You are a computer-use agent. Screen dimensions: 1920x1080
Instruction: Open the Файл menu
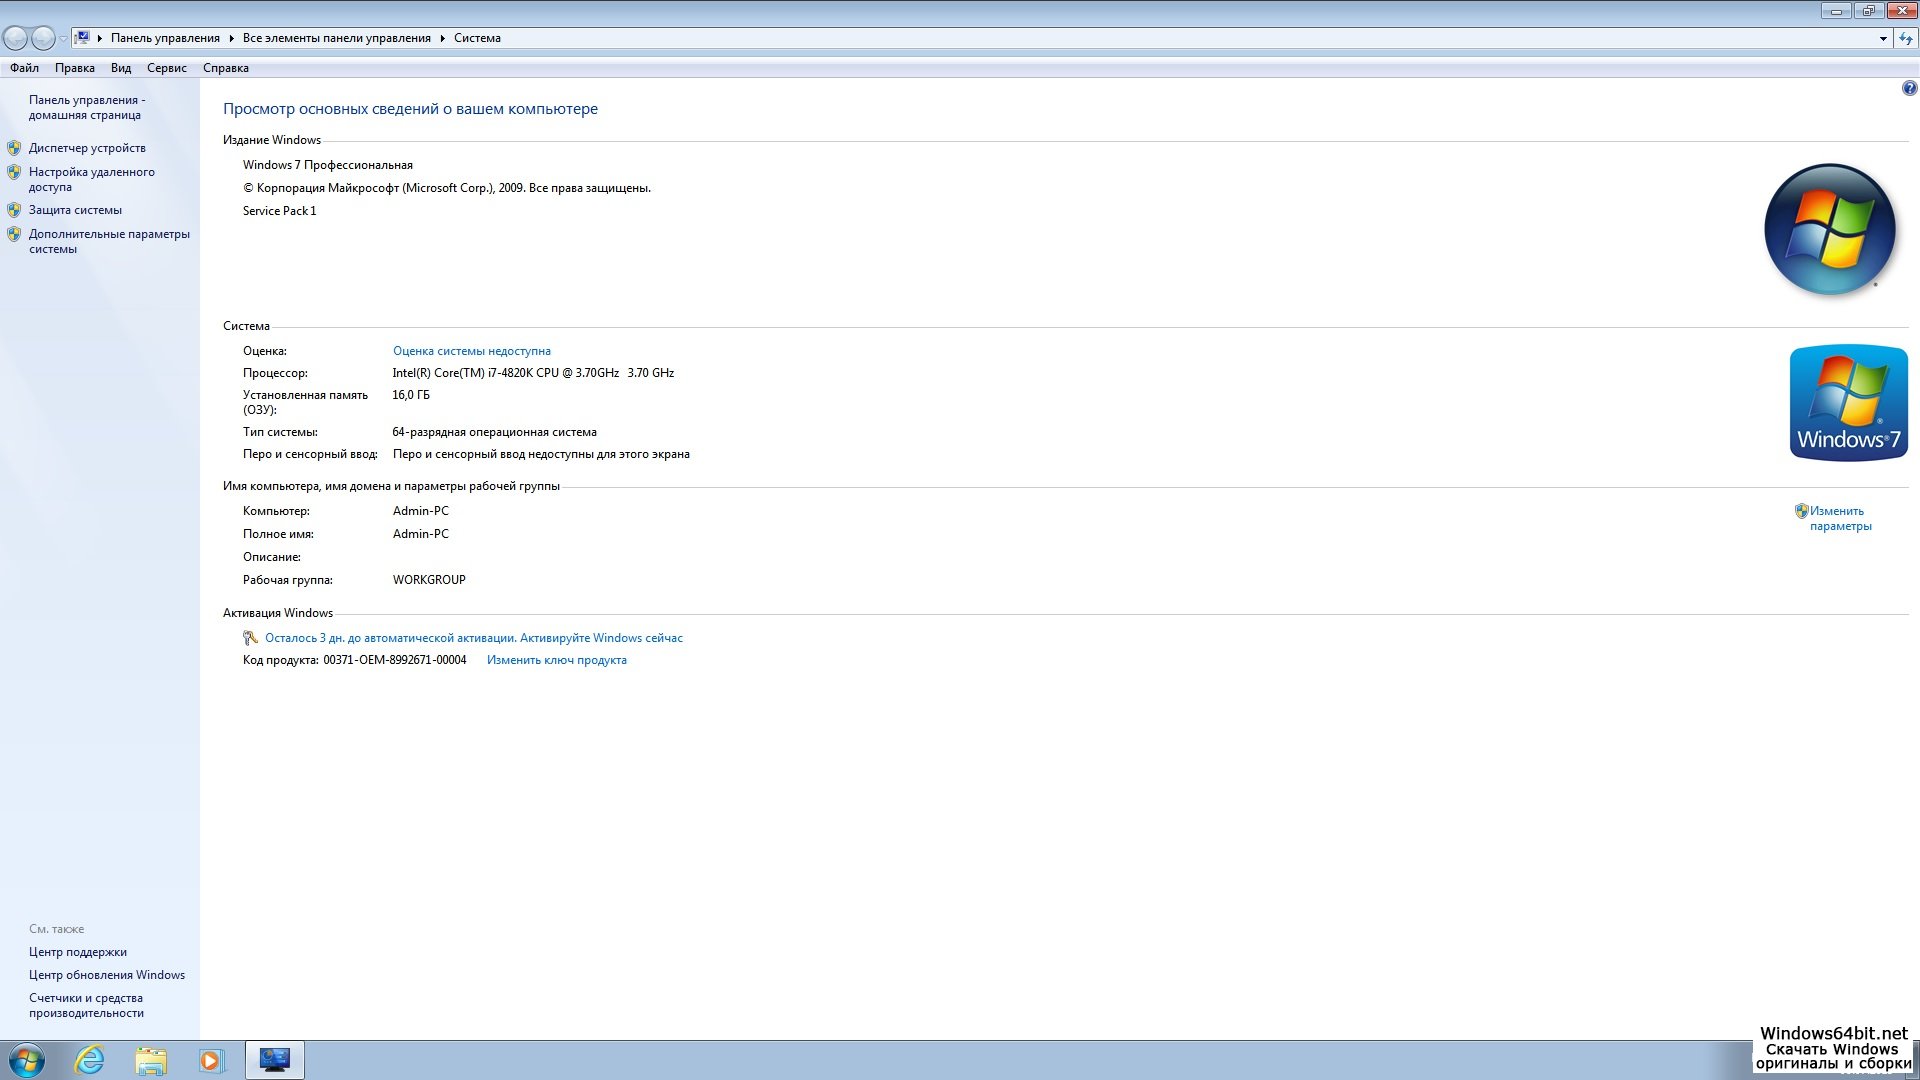25,68
